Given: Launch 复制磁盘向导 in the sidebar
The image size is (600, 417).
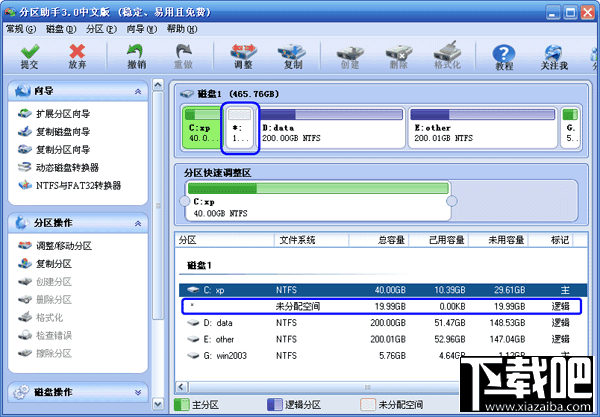Looking at the screenshot, I should click(54, 132).
